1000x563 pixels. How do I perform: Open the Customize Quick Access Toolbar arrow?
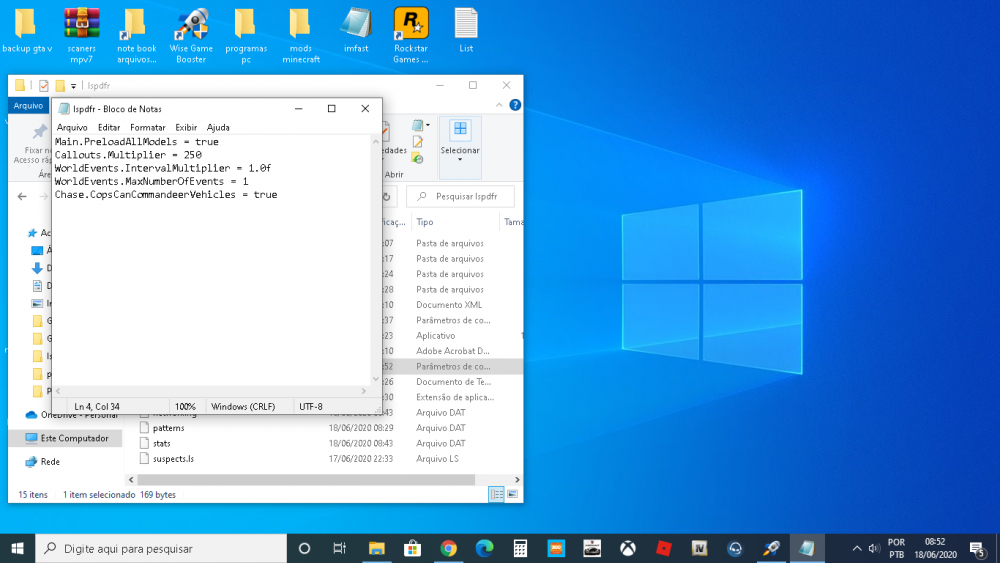[x=74, y=86]
